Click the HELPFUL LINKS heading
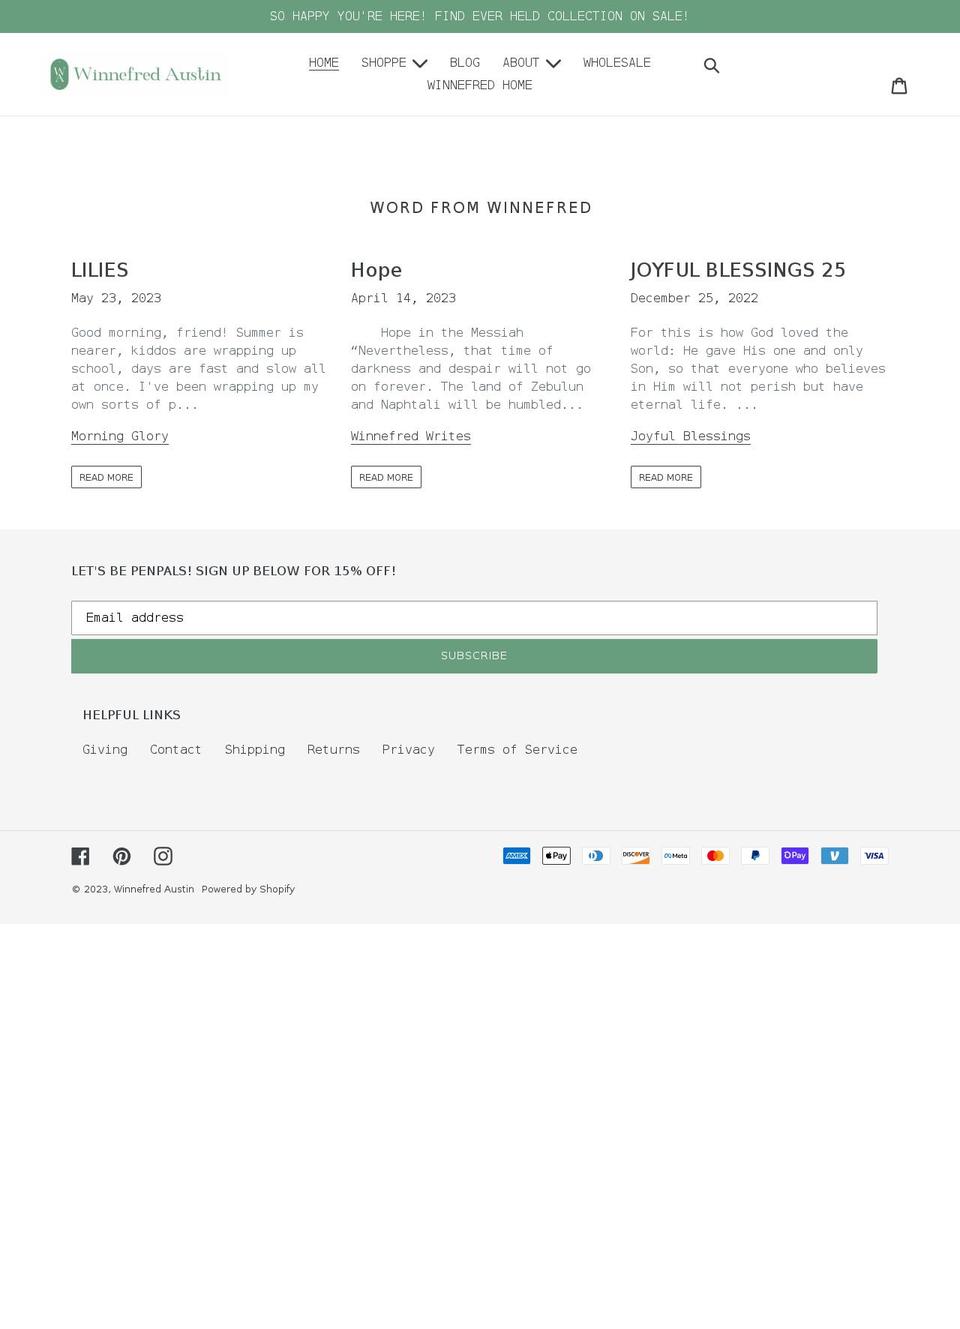This screenshot has width=960, height=1329. coord(132,715)
